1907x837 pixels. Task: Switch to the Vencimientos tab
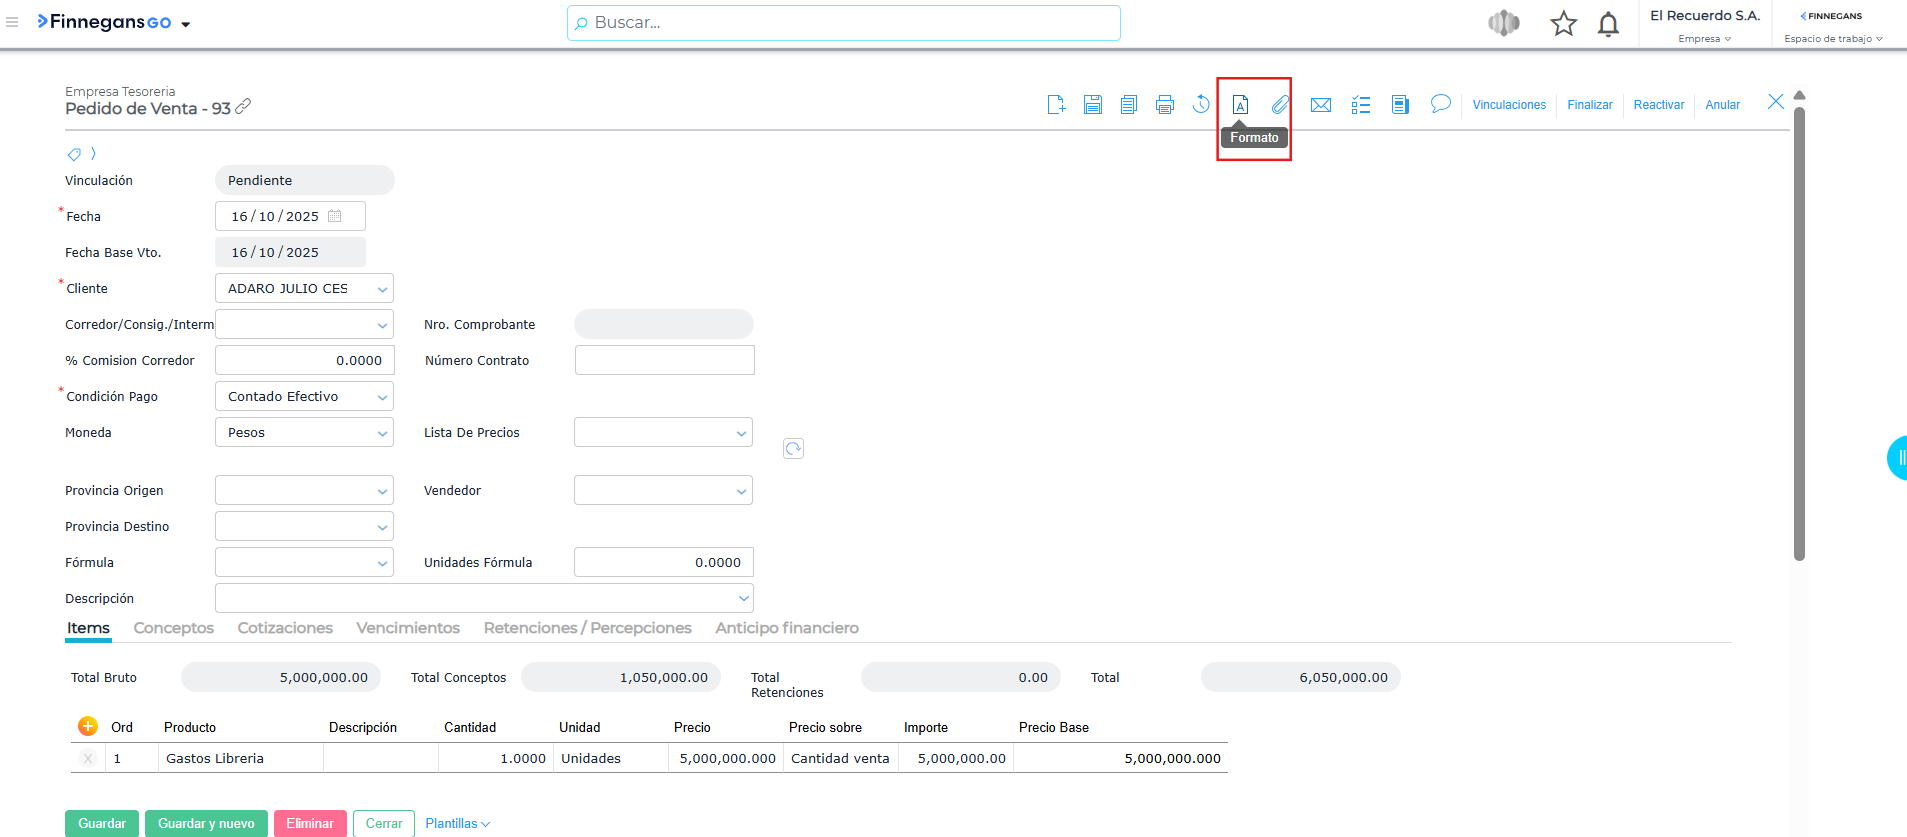point(408,628)
